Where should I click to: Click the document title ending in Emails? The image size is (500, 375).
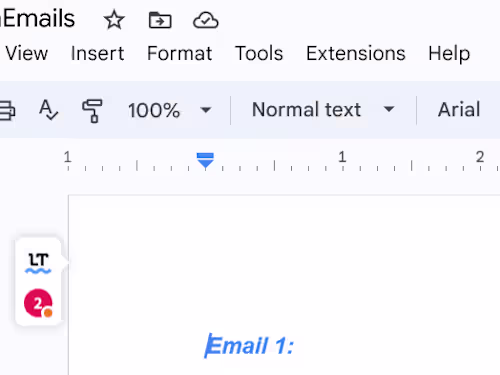tap(37, 19)
